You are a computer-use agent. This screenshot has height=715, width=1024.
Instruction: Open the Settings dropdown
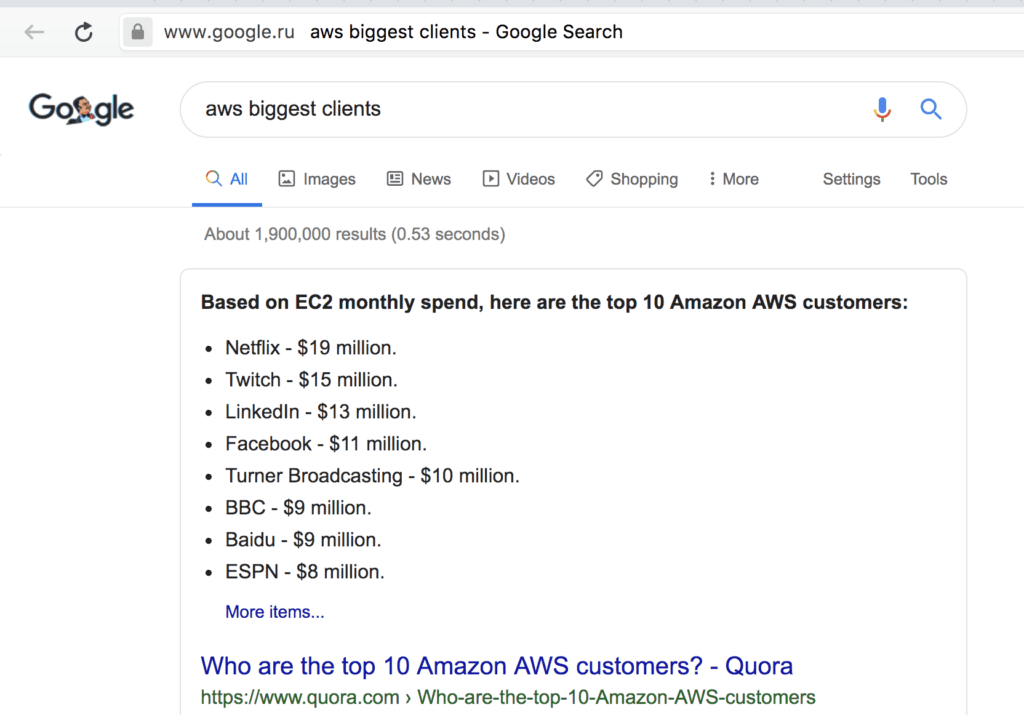click(x=851, y=179)
